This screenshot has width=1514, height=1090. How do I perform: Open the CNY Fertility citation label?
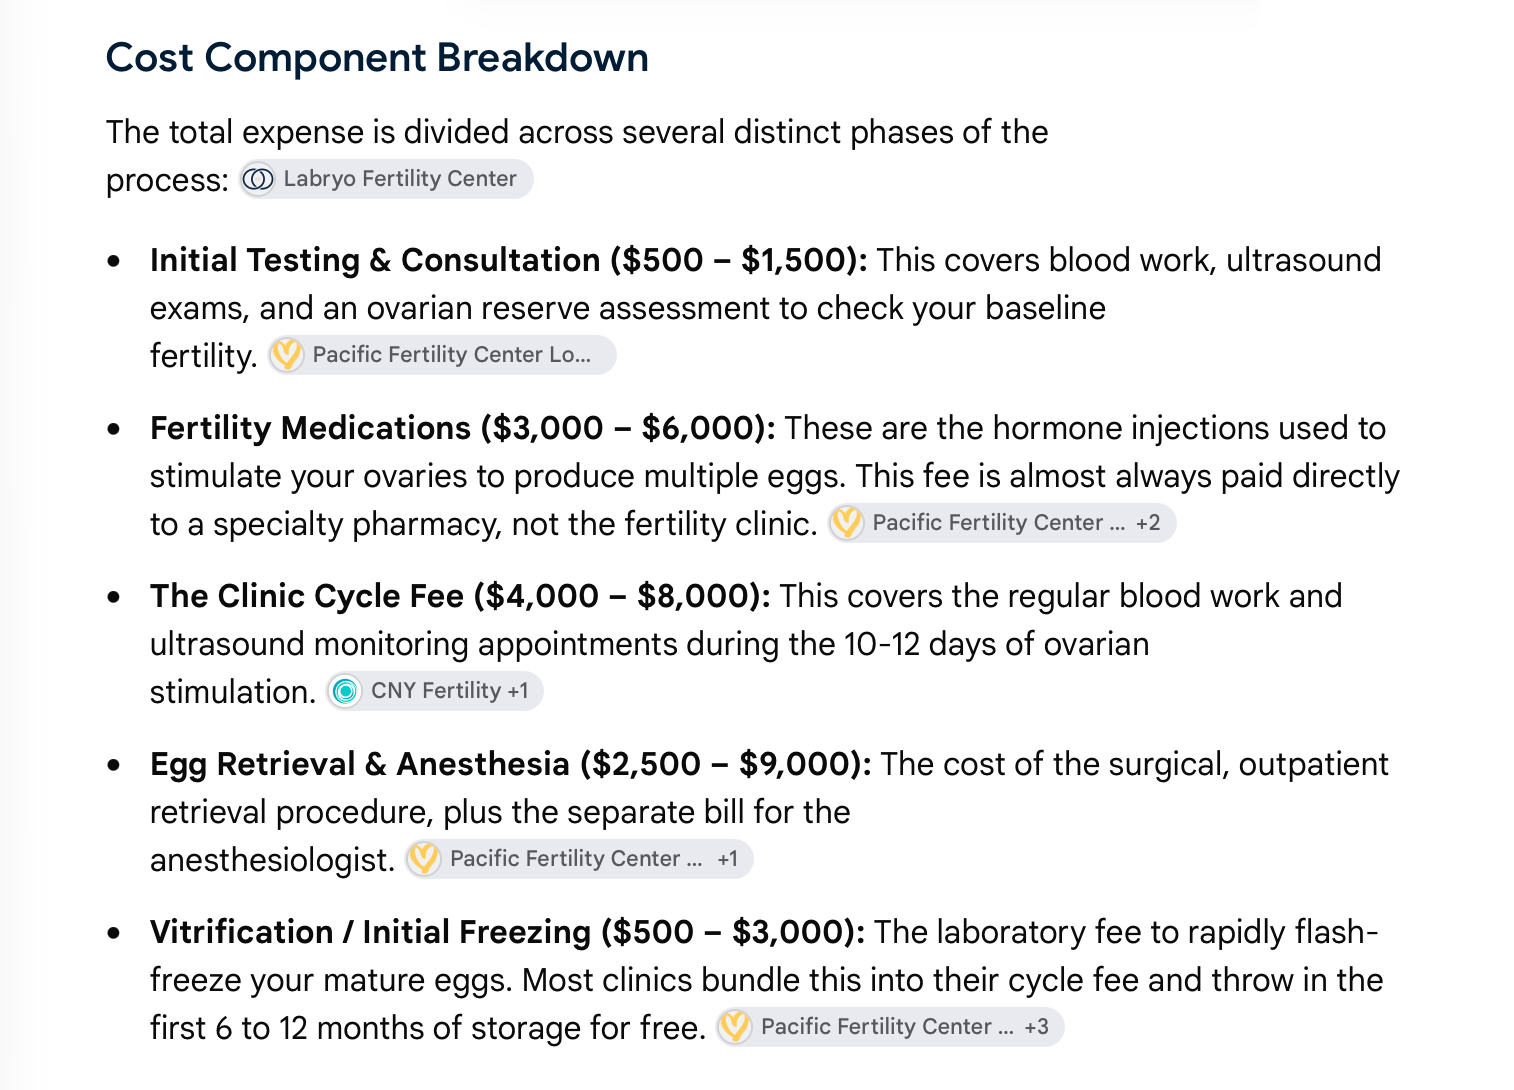[436, 691]
